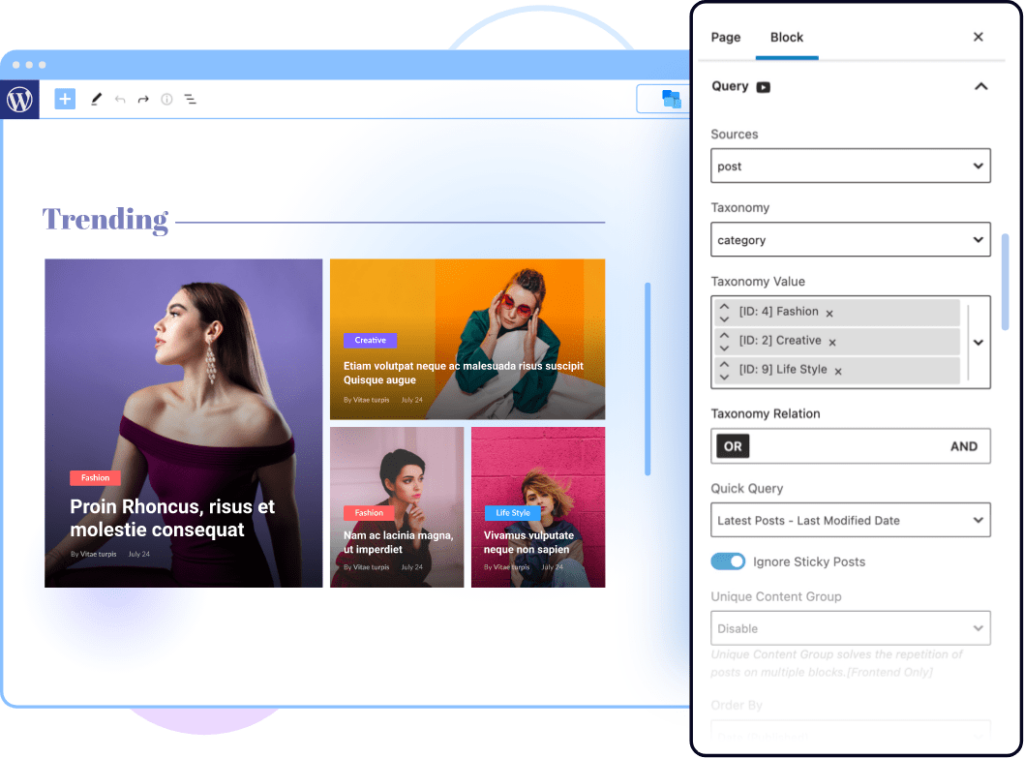Expand the Taxonomy Value options arrow
This screenshot has width=1024, height=758.
coord(978,342)
